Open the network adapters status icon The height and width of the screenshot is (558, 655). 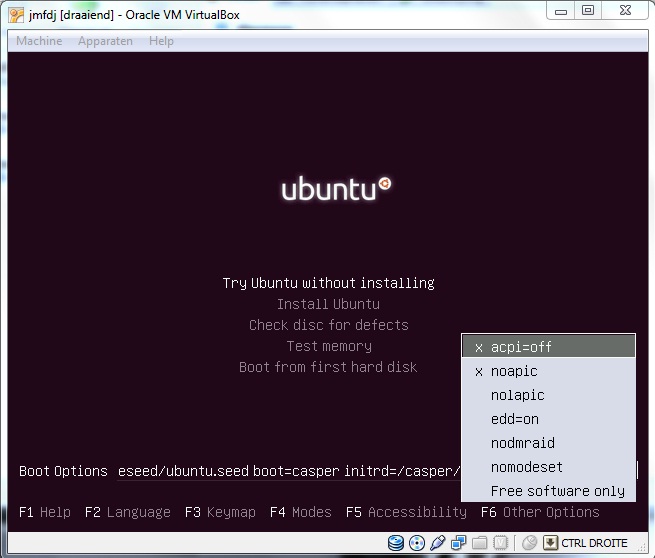[x=458, y=543]
